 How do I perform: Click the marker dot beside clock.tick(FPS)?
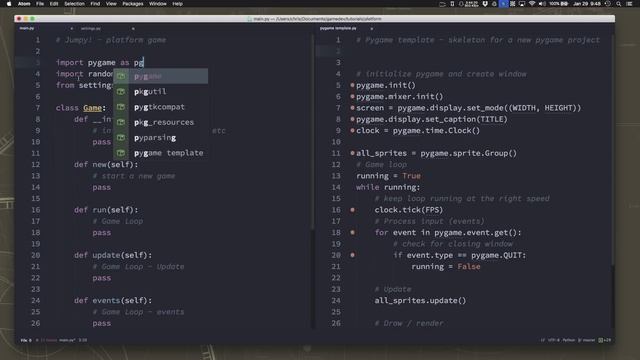pos(352,210)
